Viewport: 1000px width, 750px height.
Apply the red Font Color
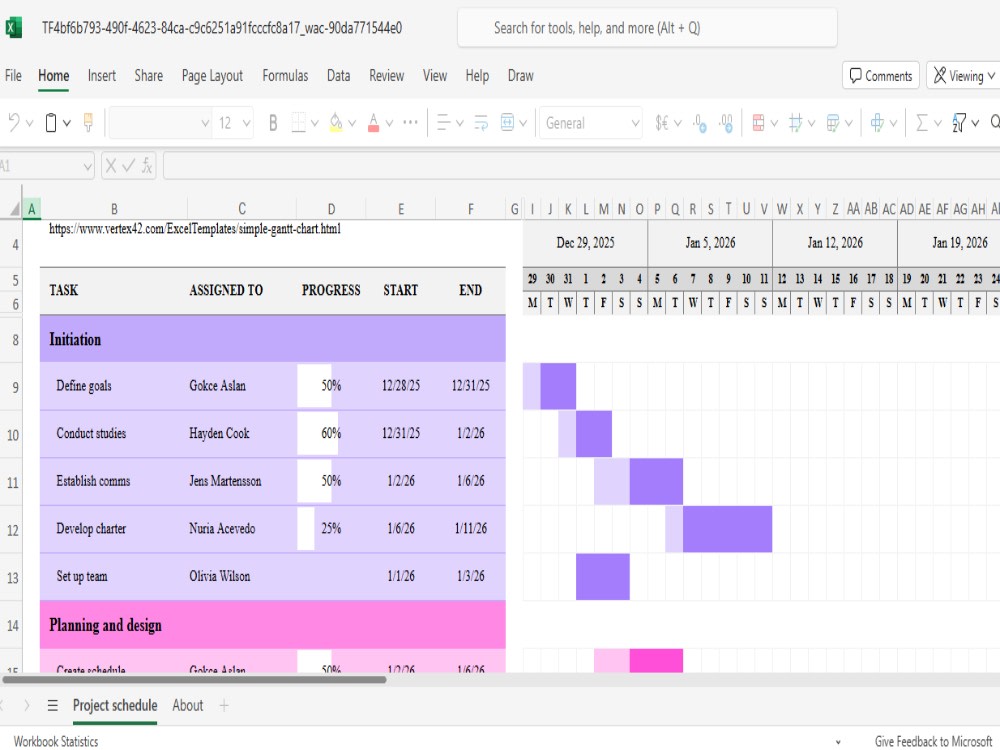coord(374,122)
